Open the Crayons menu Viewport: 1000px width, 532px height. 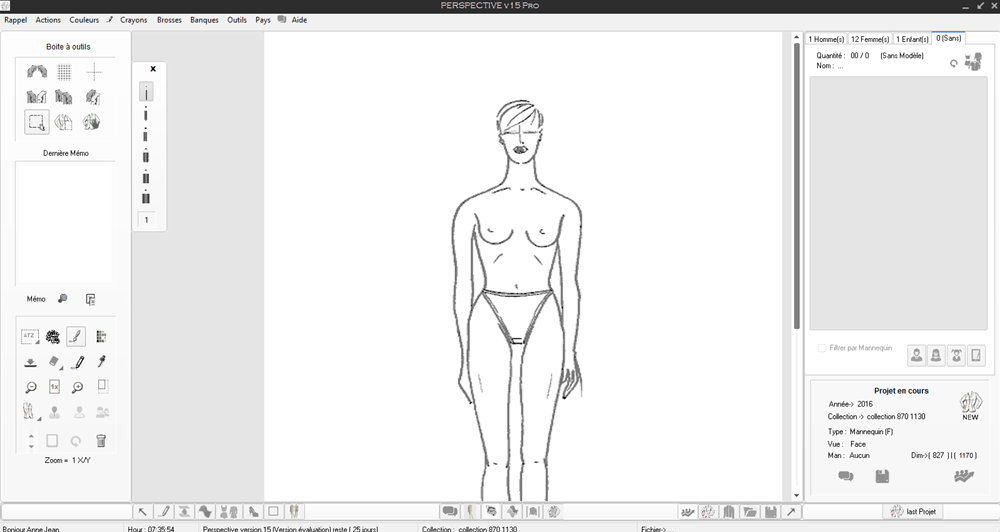click(x=133, y=20)
